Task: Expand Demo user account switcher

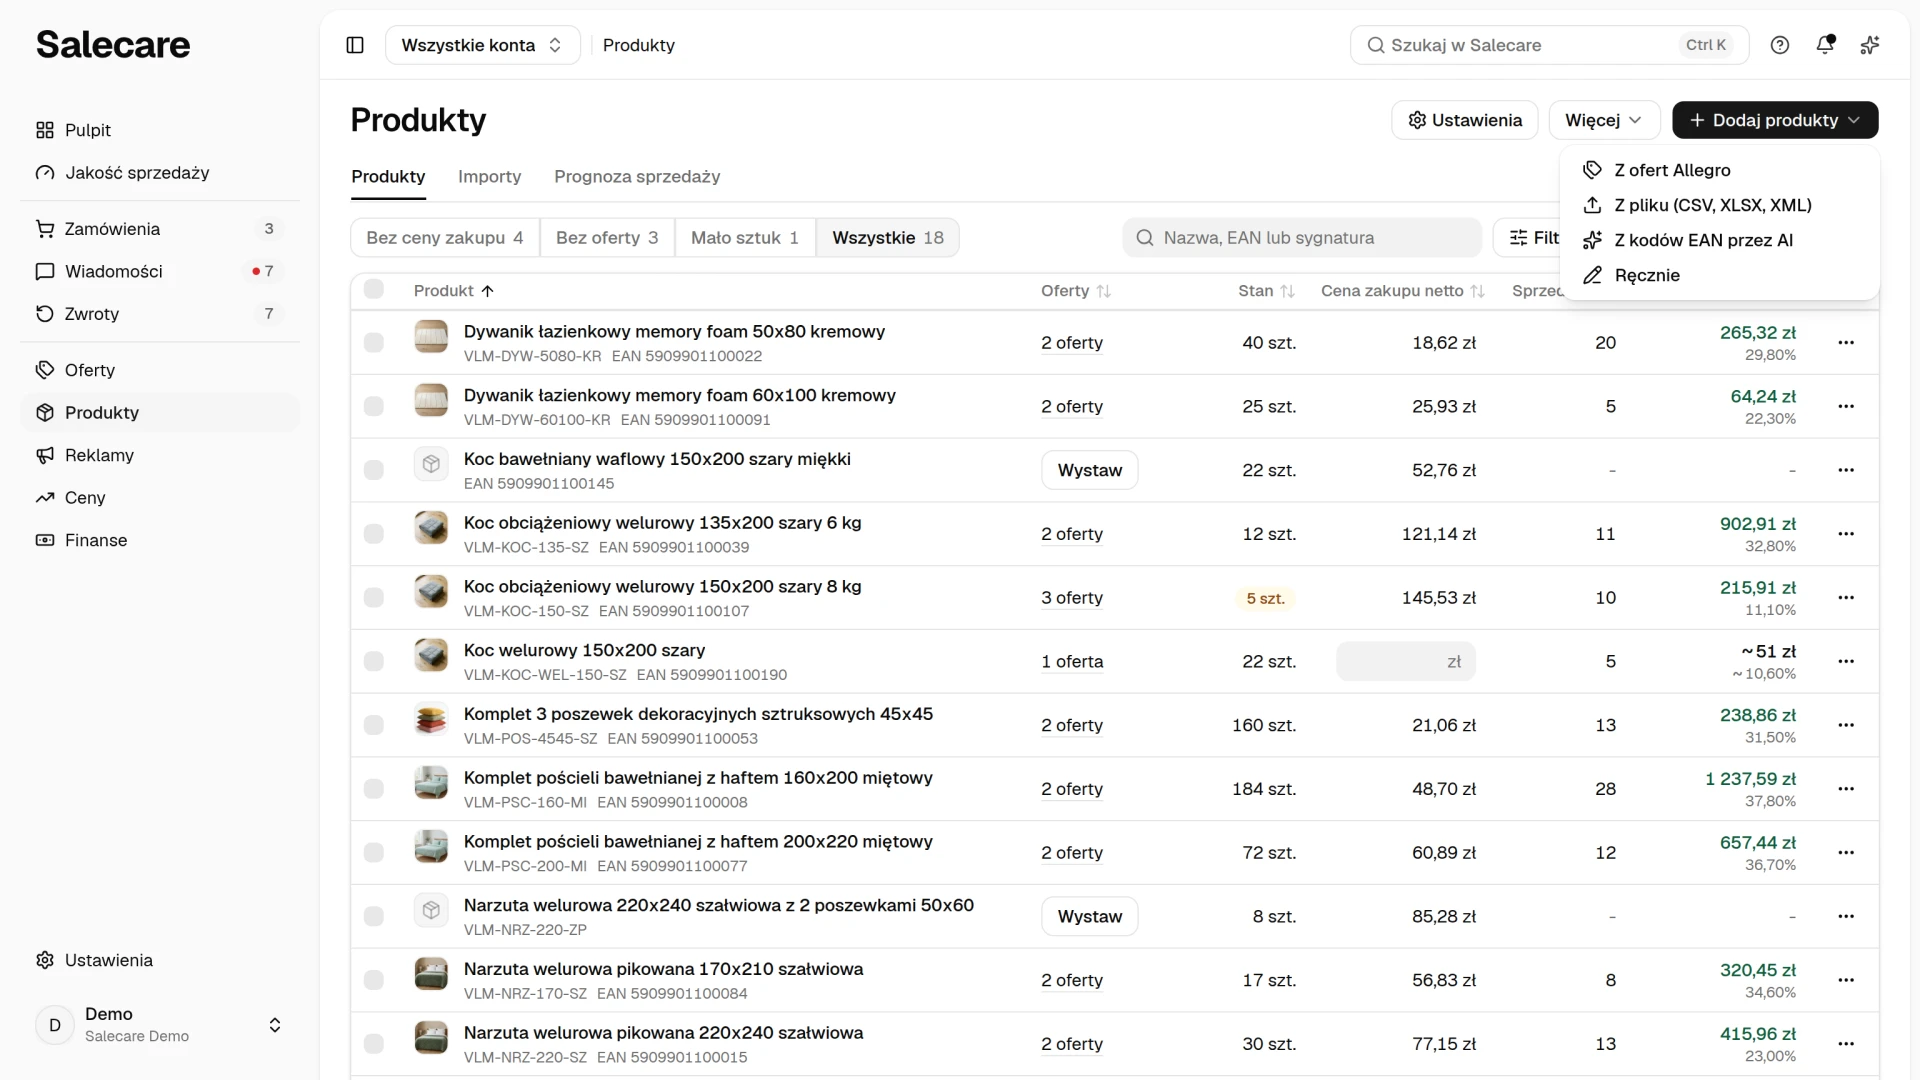Action: click(160, 1025)
